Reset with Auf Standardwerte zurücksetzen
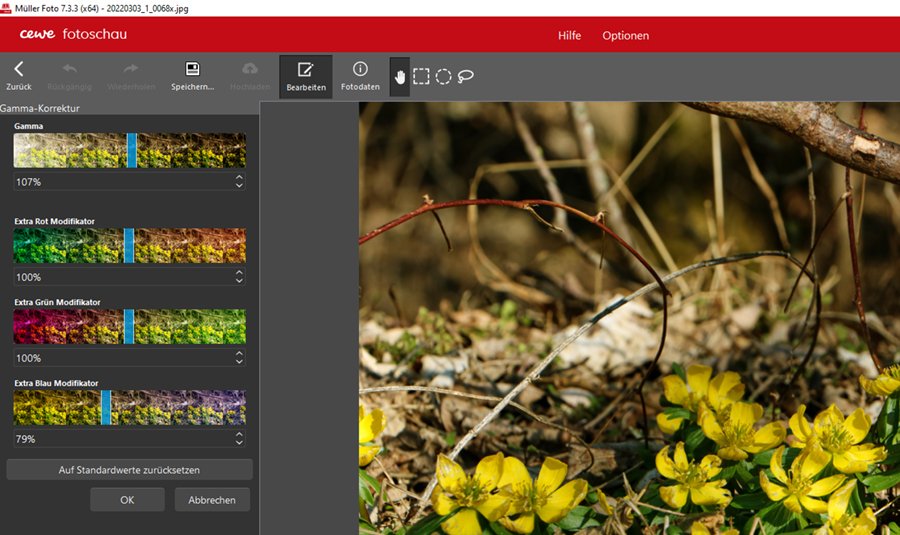The height and width of the screenshot is (535, 900). click(x=130, y=469)
